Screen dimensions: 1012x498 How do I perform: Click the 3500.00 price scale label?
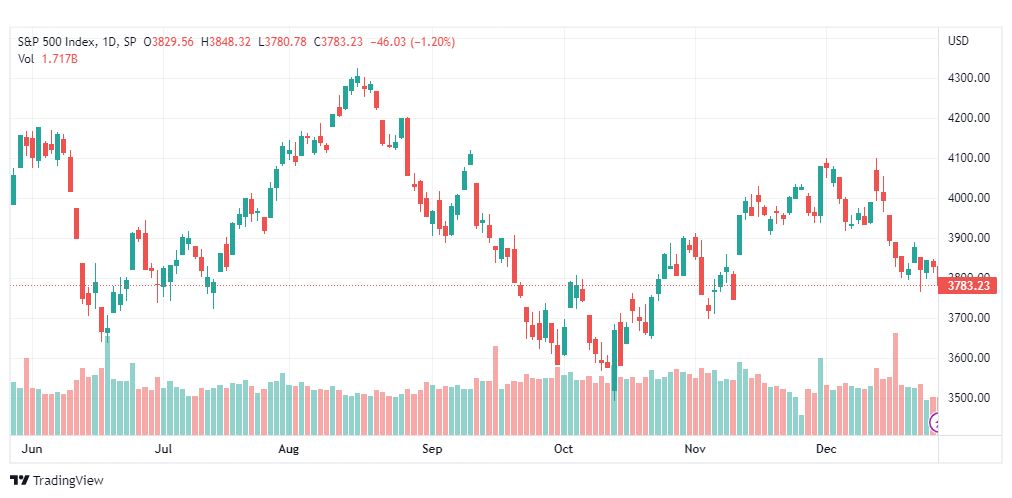pyautogui.click(x=968, y=398)
